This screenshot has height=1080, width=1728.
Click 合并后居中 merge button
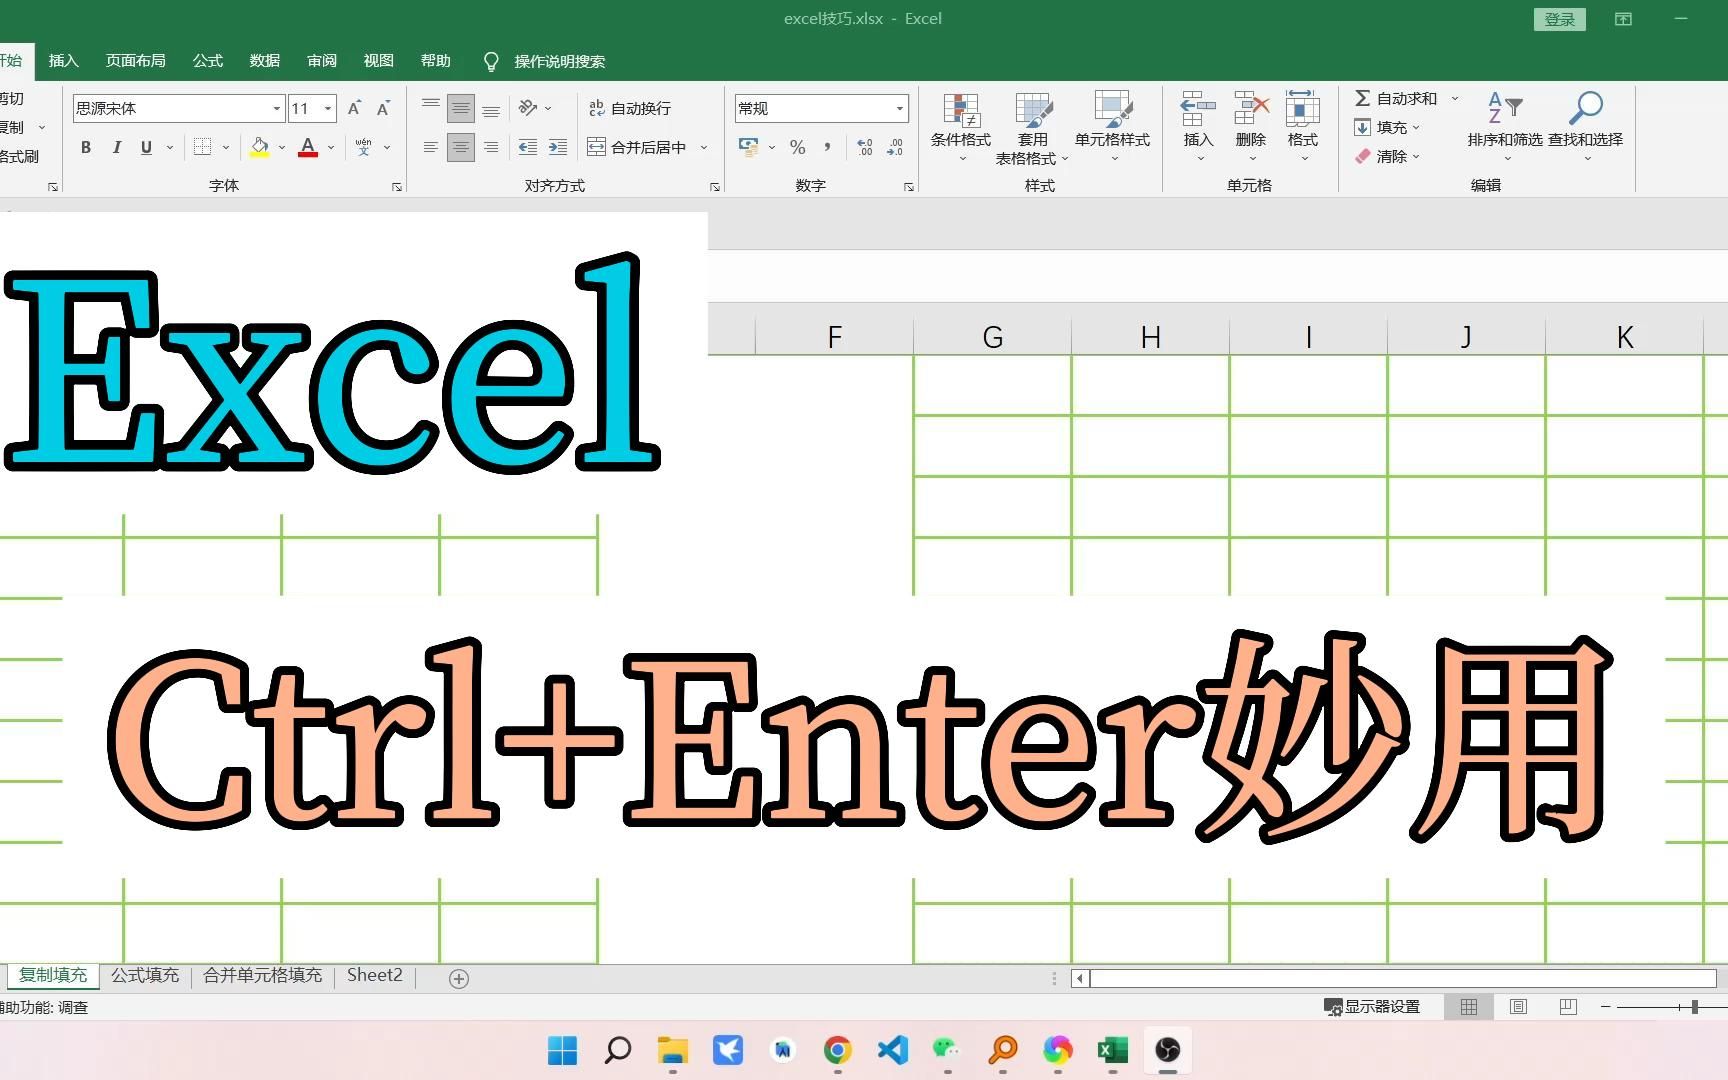click(637, 147)
